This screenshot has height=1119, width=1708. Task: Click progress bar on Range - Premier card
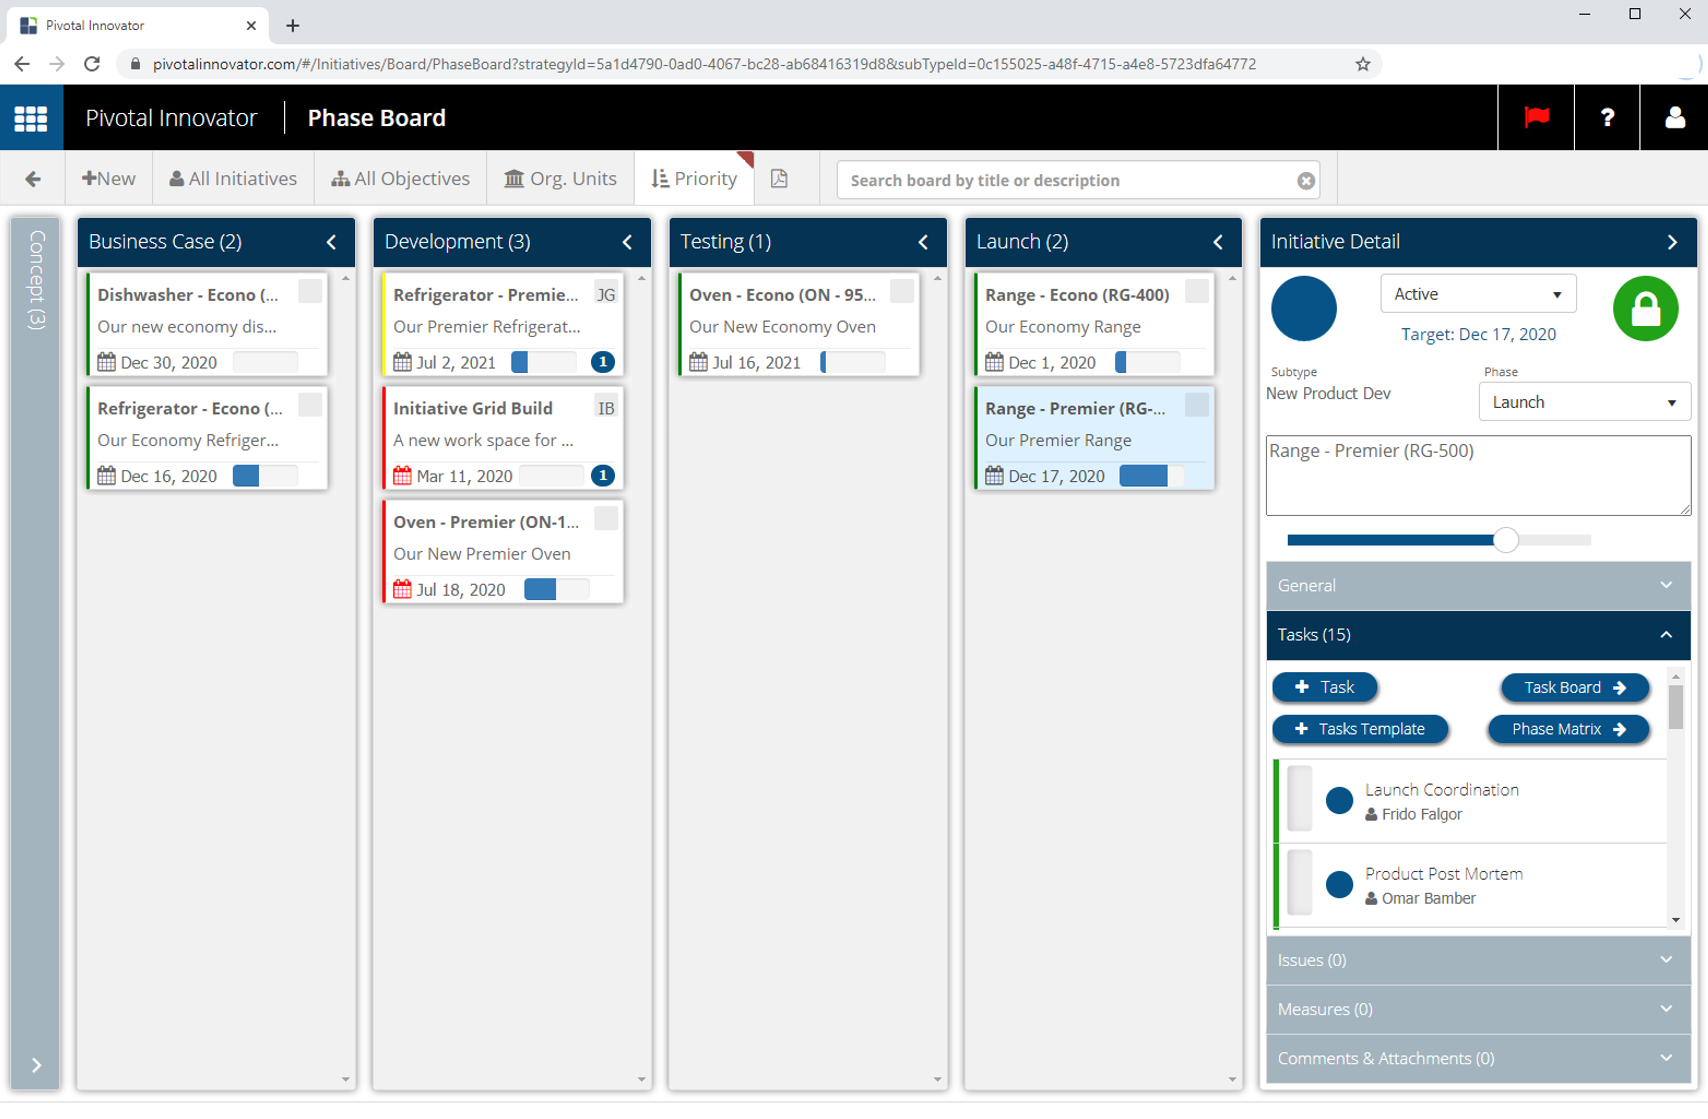point(1151,476)
